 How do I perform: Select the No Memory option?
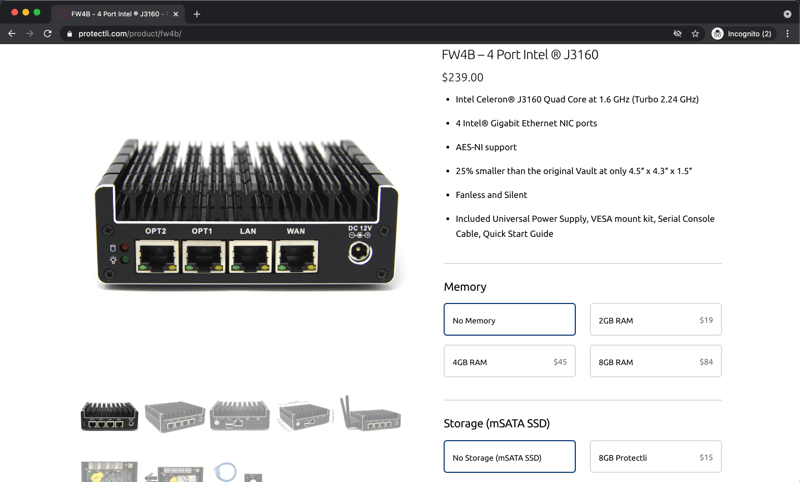(509, 320)
